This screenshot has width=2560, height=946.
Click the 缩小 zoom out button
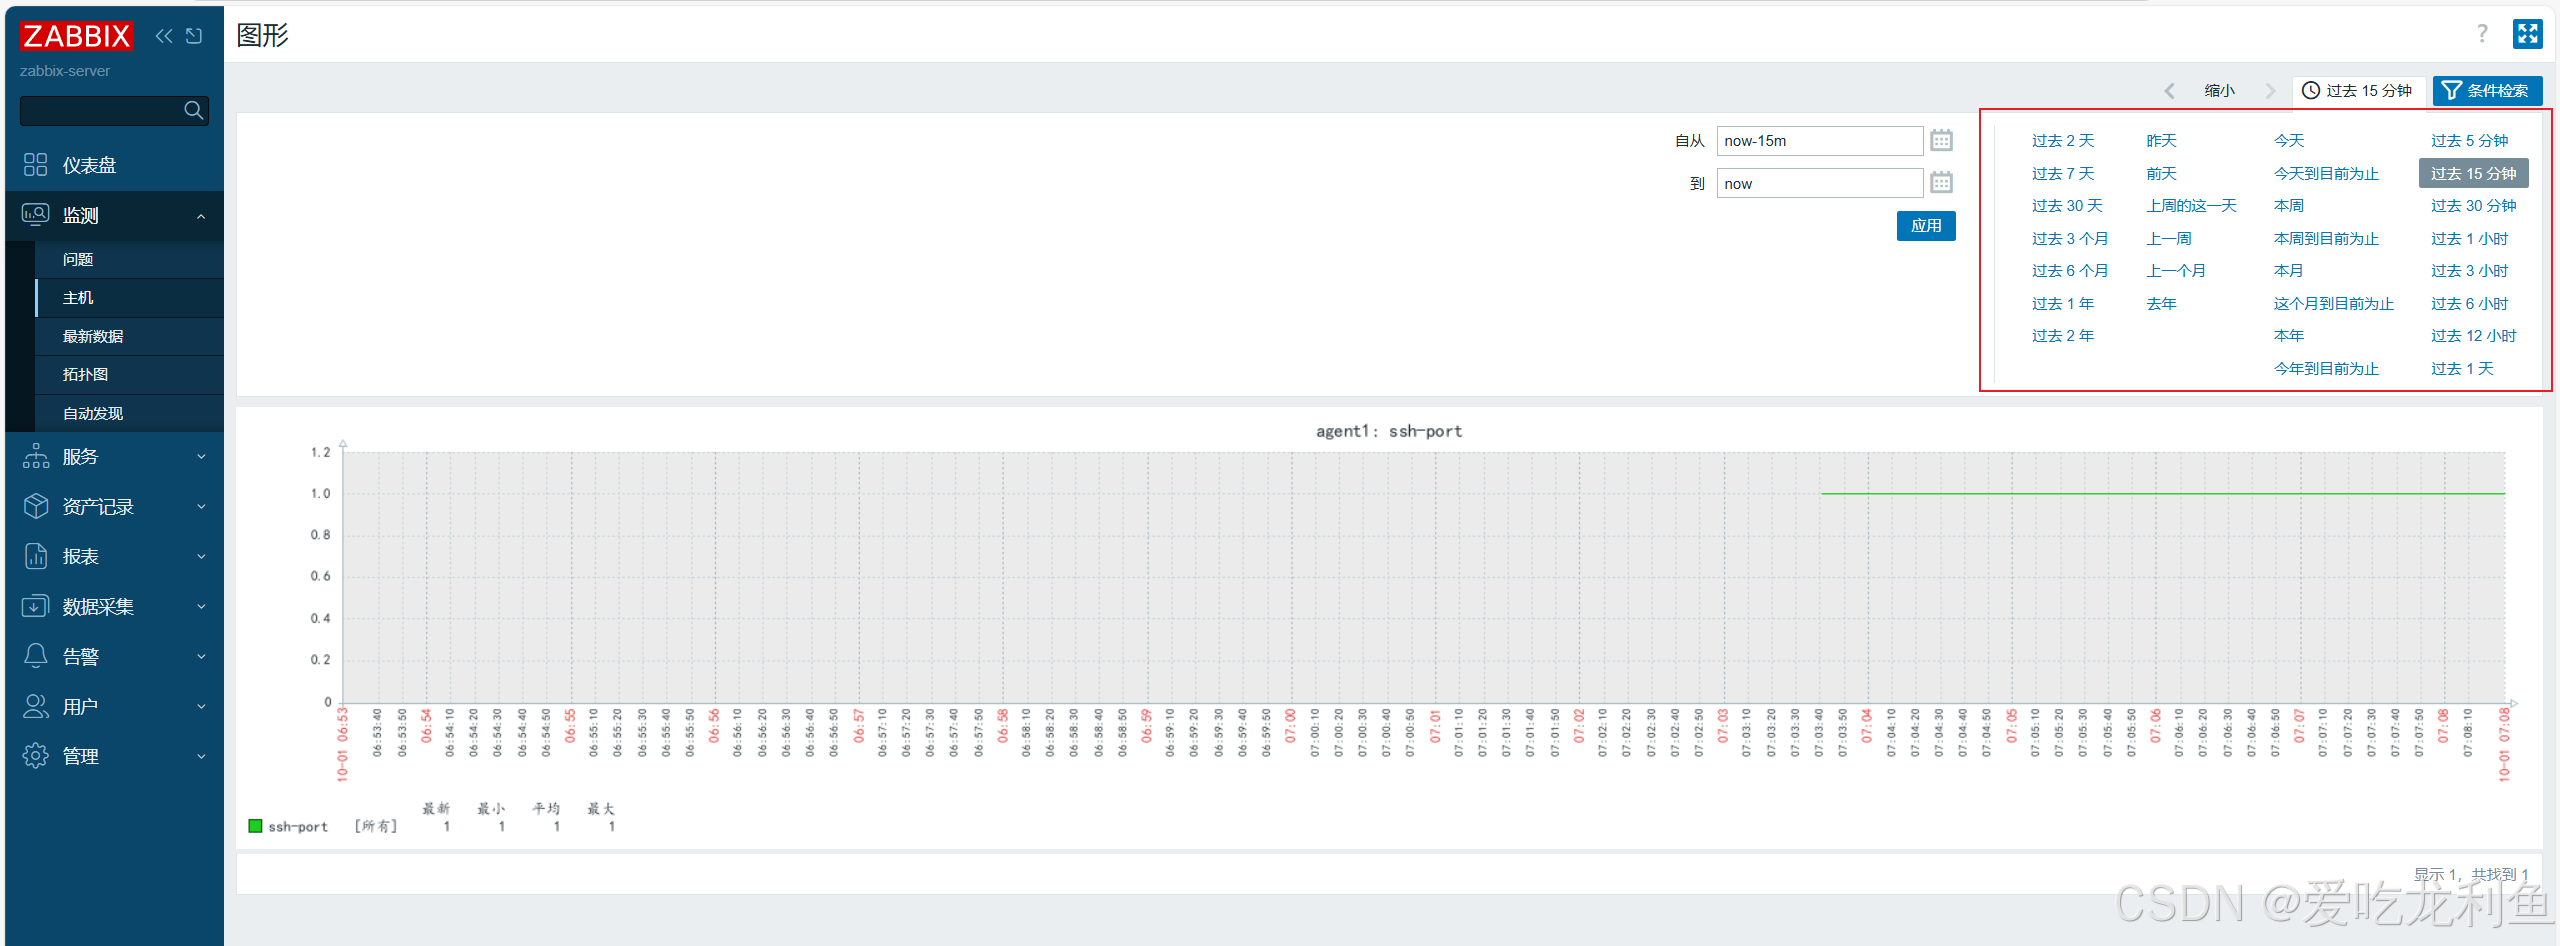point(2219,91)
